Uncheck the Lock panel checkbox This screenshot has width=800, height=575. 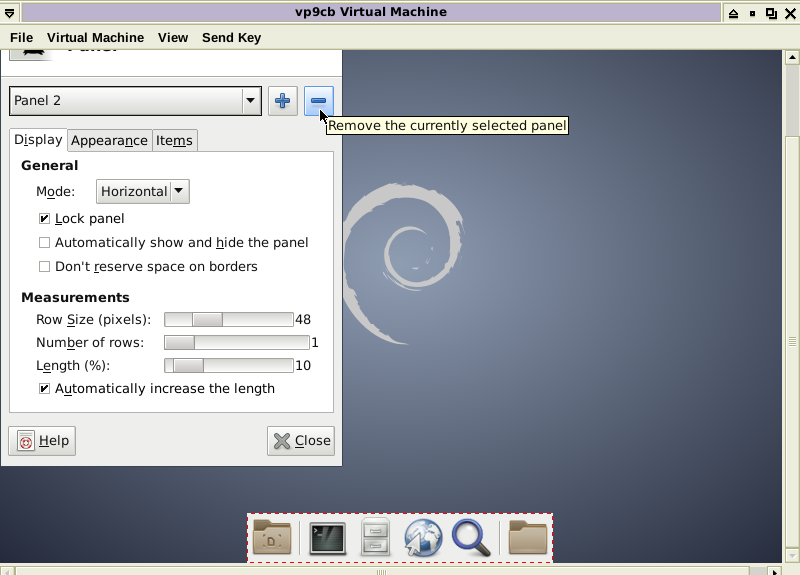coord(44,219)
